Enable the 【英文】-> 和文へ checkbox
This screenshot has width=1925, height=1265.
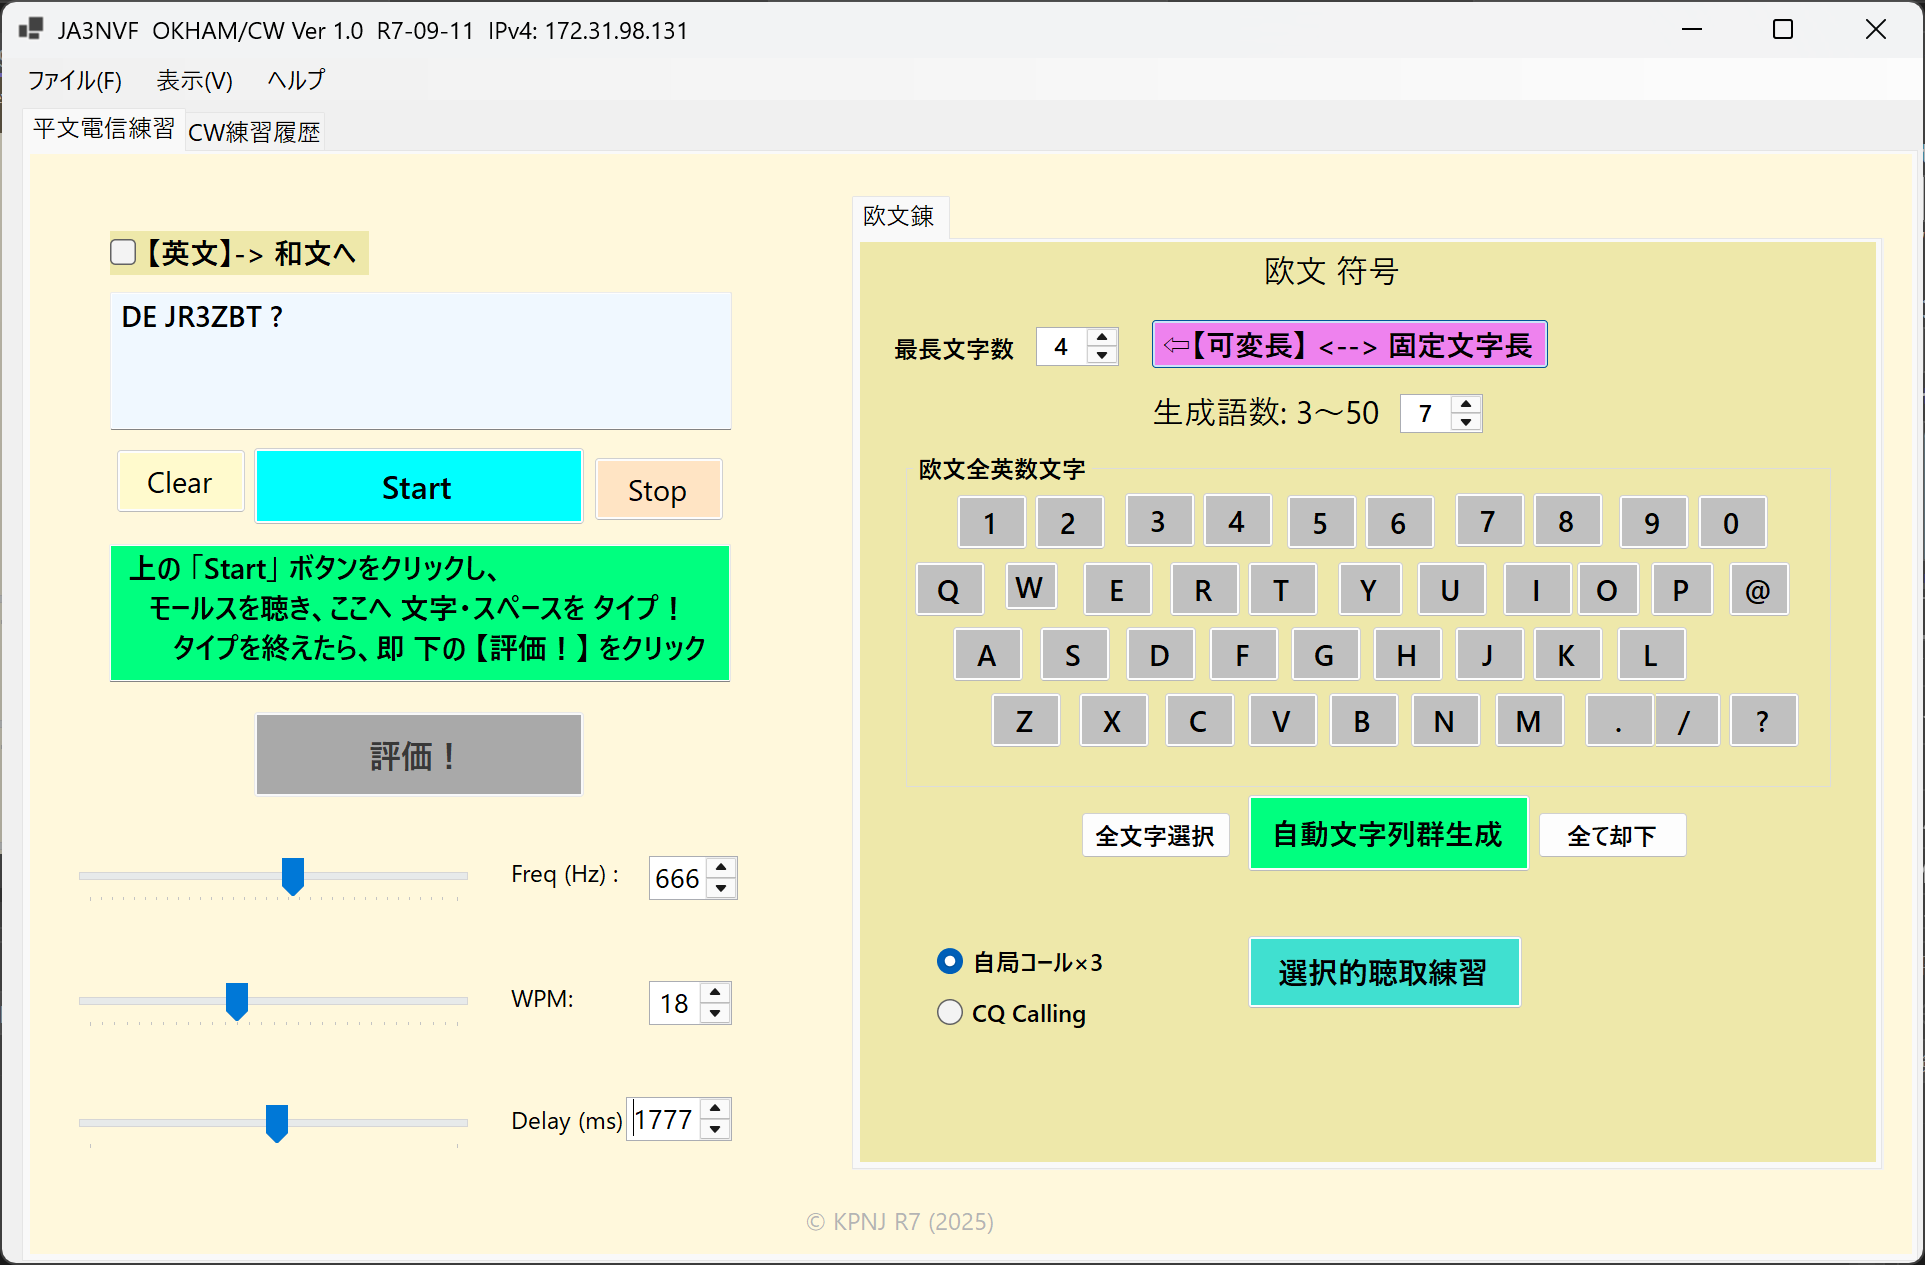pyautogui.click(x=123, y=252)
